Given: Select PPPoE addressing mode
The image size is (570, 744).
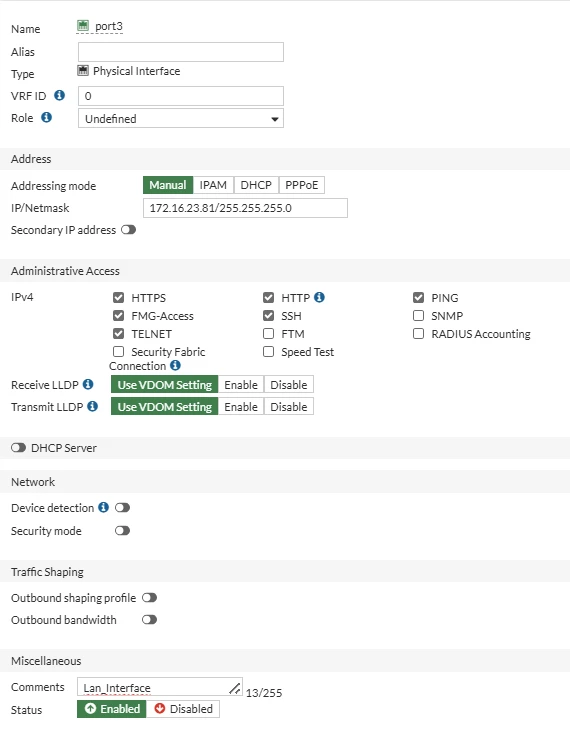Looking at the screenshot, I should [301, 185].
